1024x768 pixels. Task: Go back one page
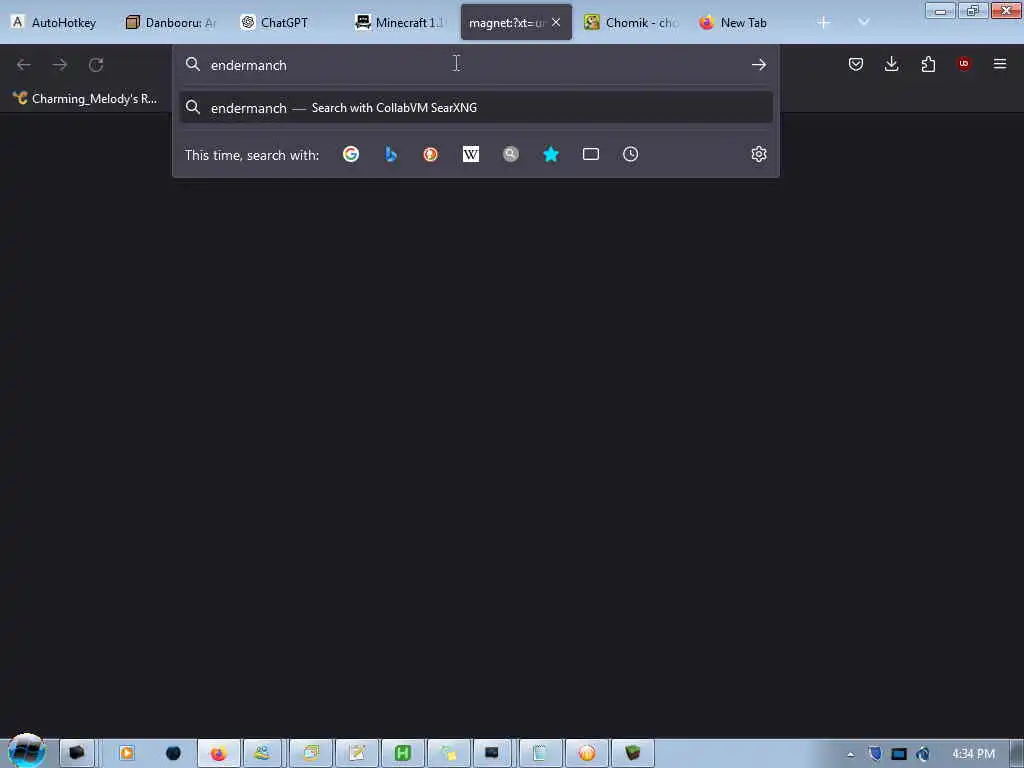(24, 65)
